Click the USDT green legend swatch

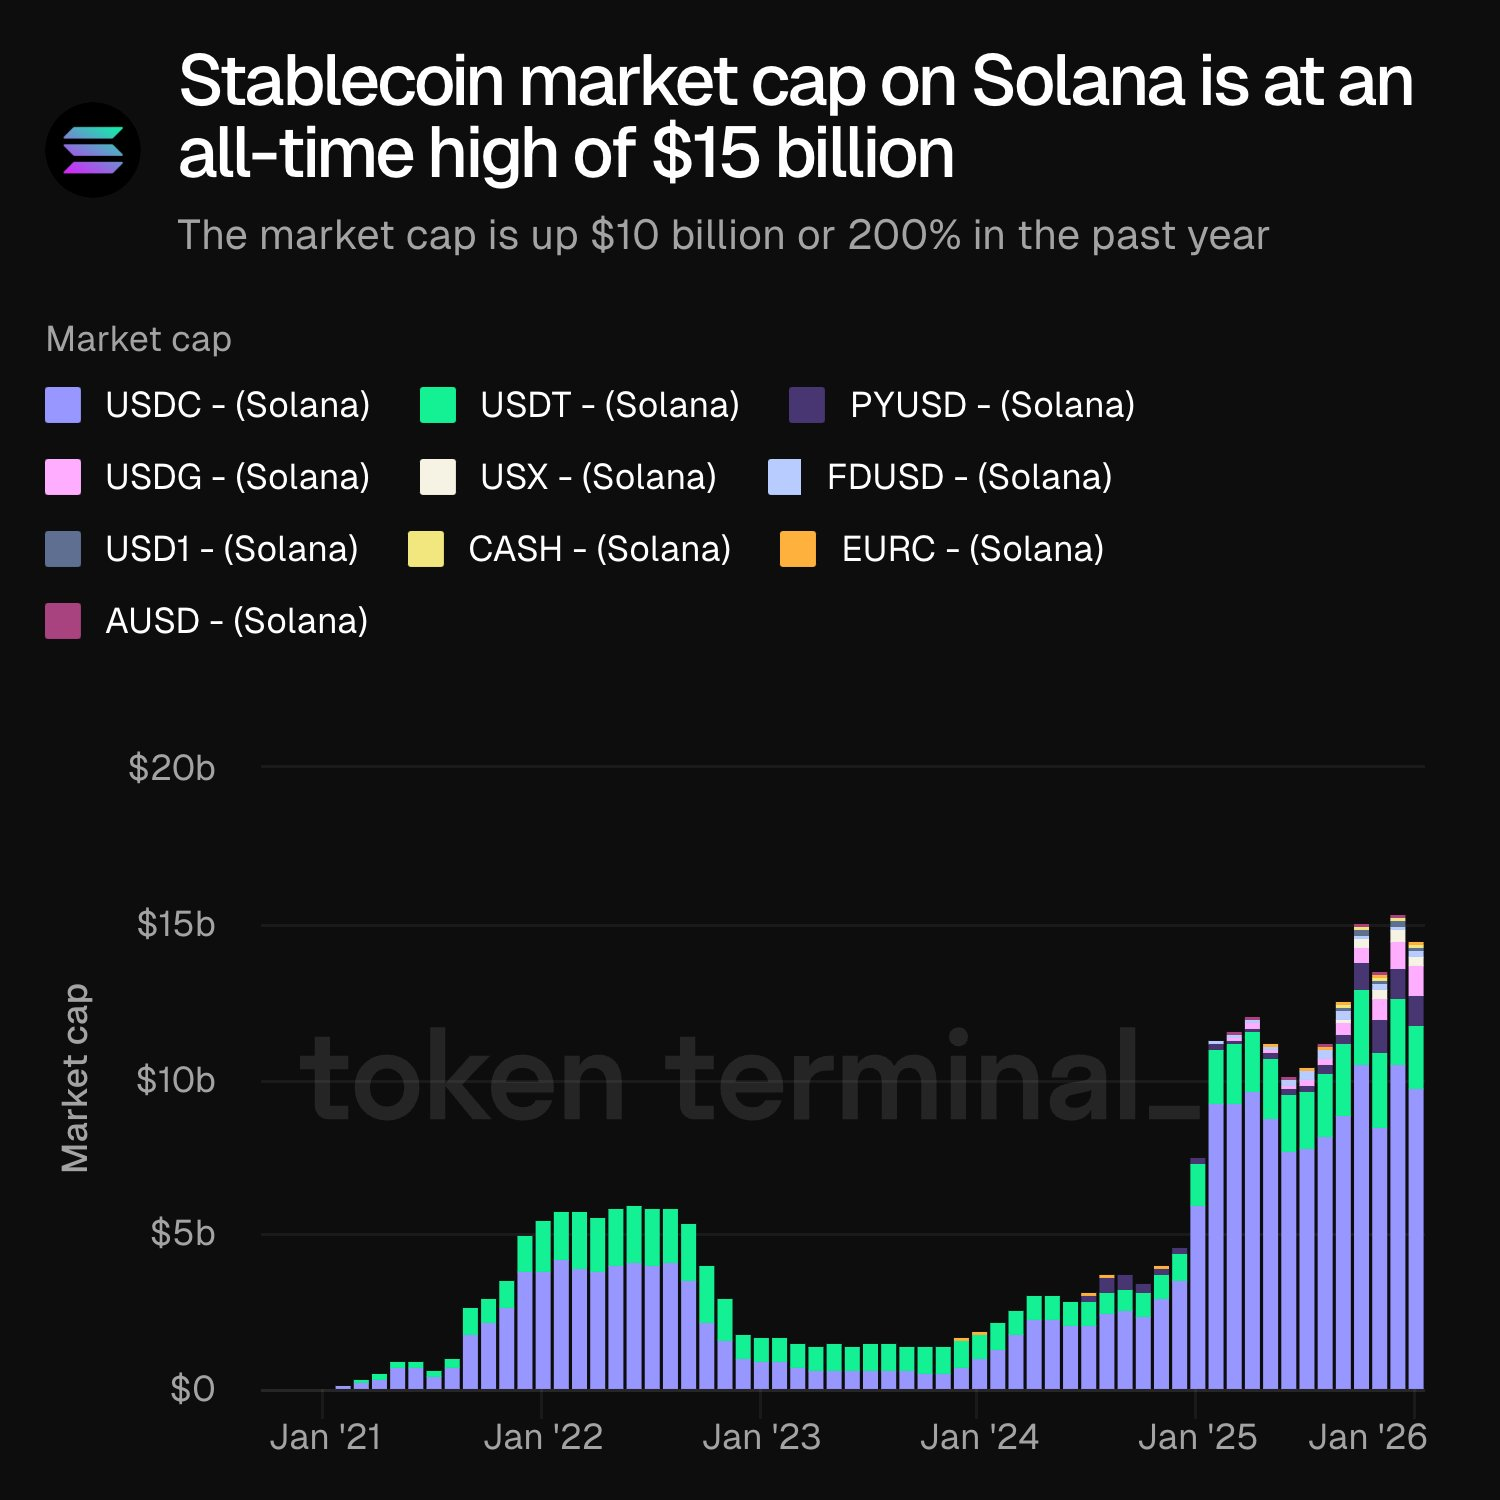[x=438, y=405]
